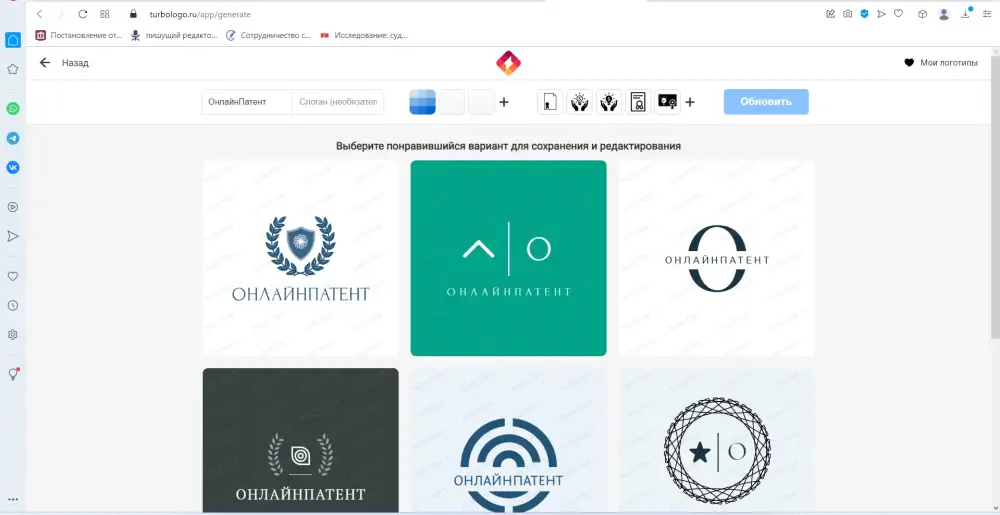Select the certificate document icon
Image resolution: width=1000 pixels, height=515 pixels.
pyautogui.click(x=637, y=102)
